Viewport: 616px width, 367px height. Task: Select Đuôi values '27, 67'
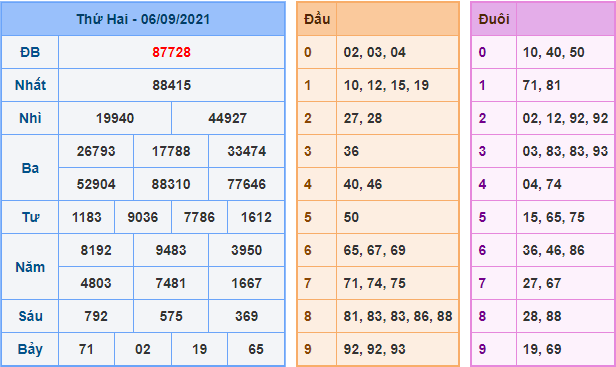point(542,283)
